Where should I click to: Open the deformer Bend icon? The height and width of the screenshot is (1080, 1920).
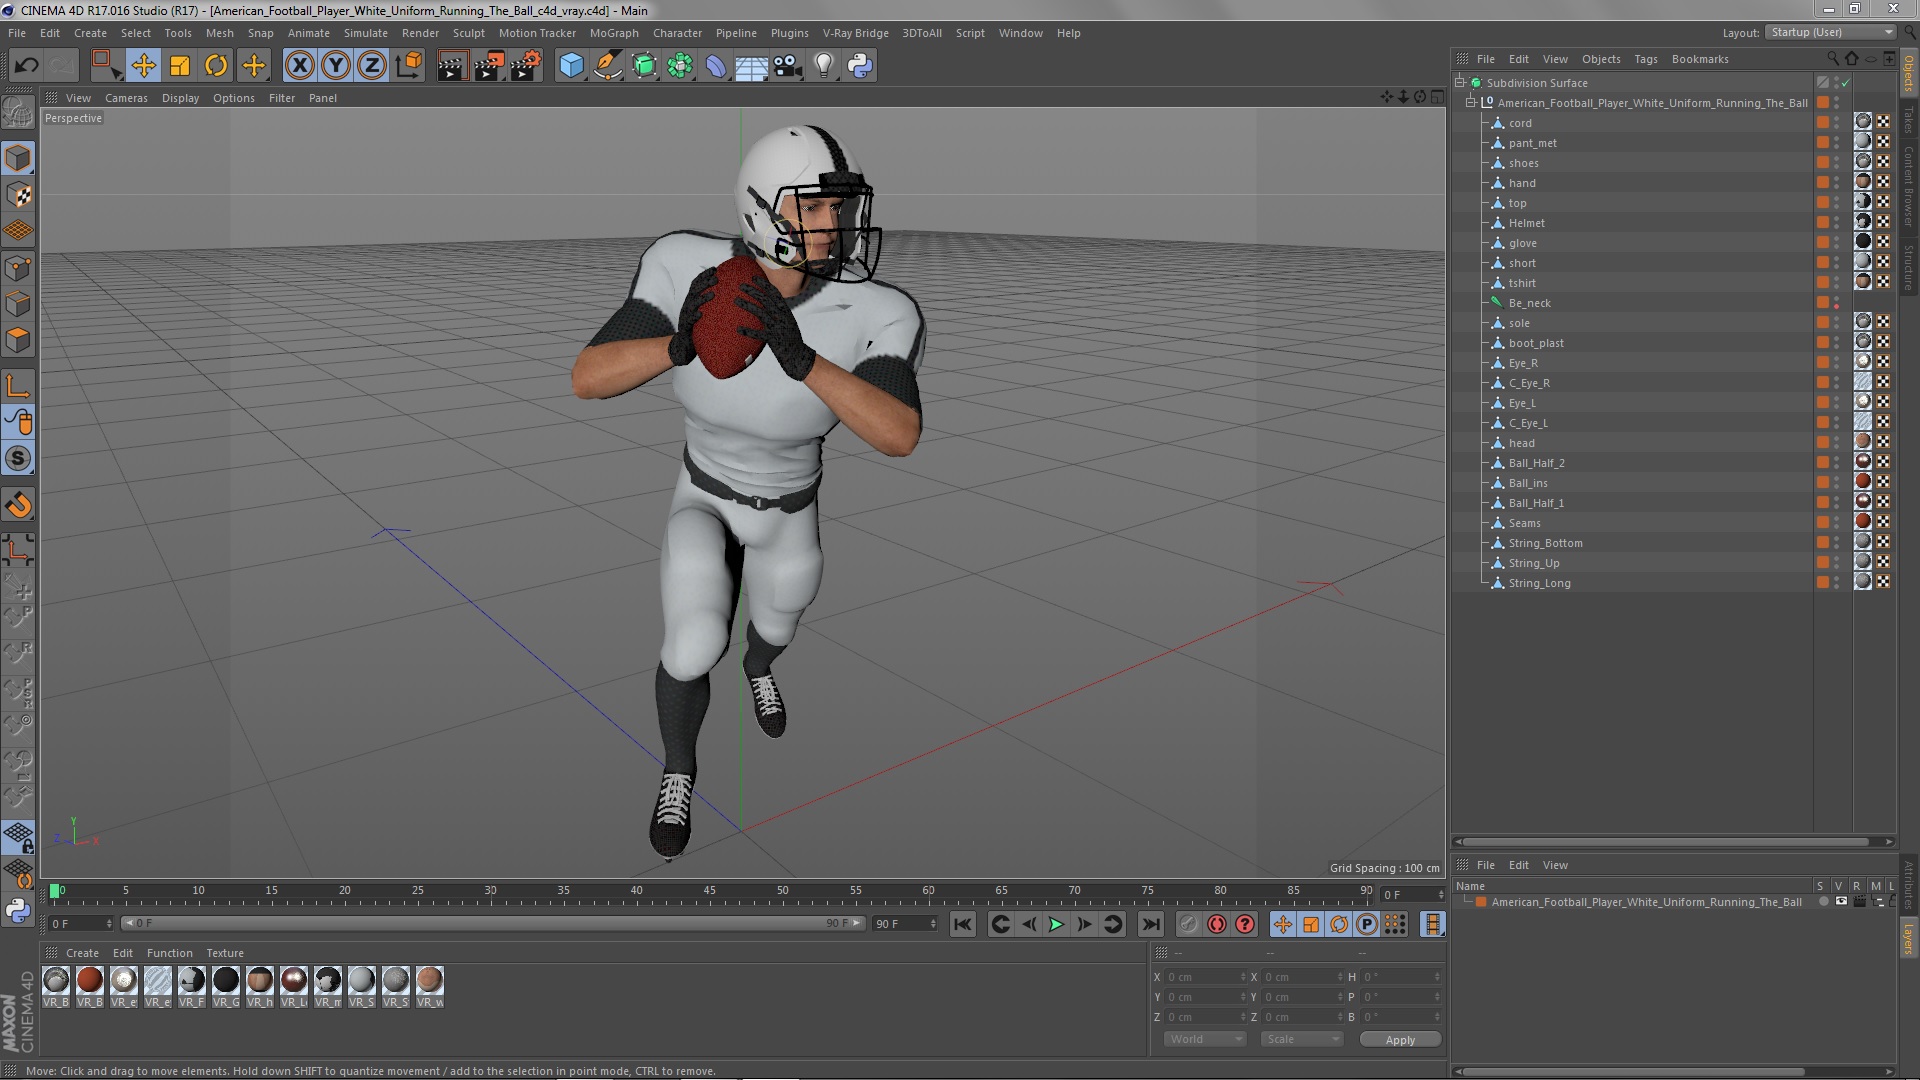[716, 66]
